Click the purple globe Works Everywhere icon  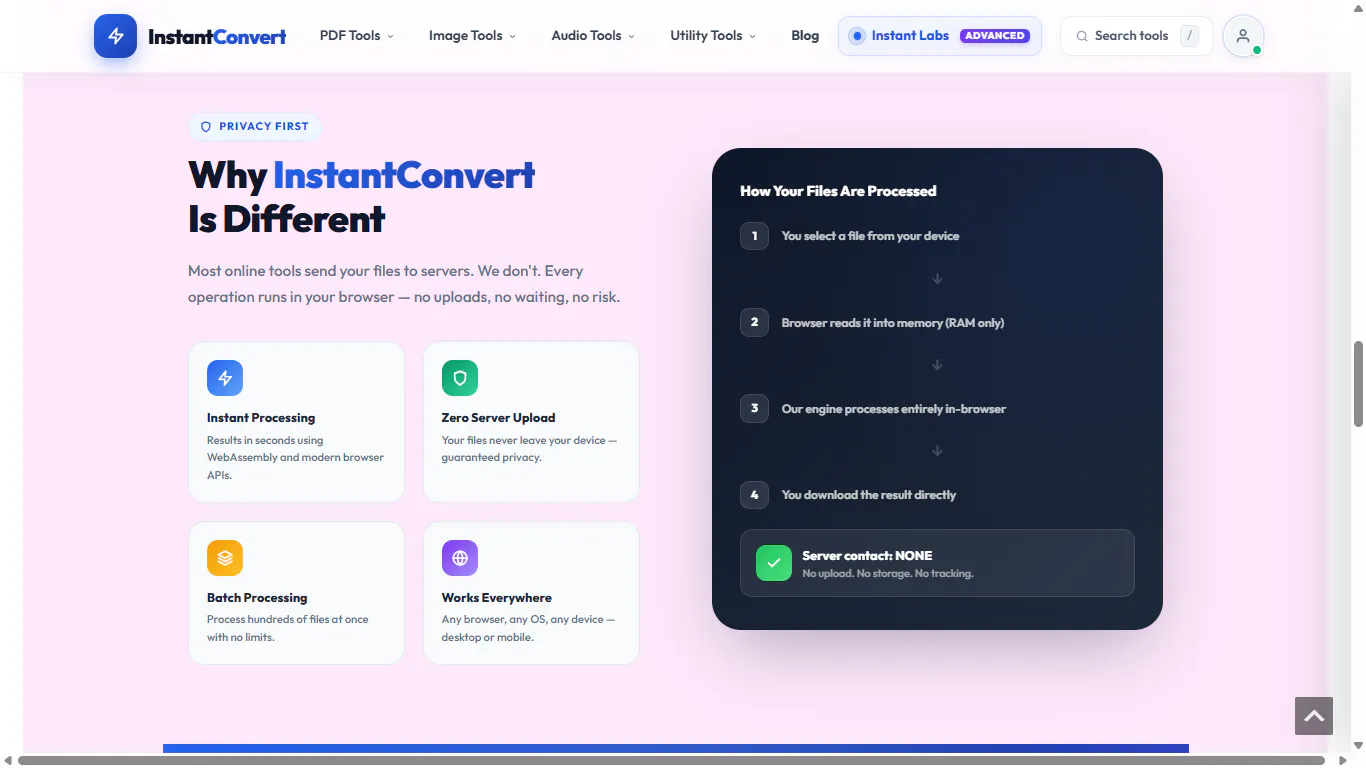pyautogui.click(x=460, y=558)
